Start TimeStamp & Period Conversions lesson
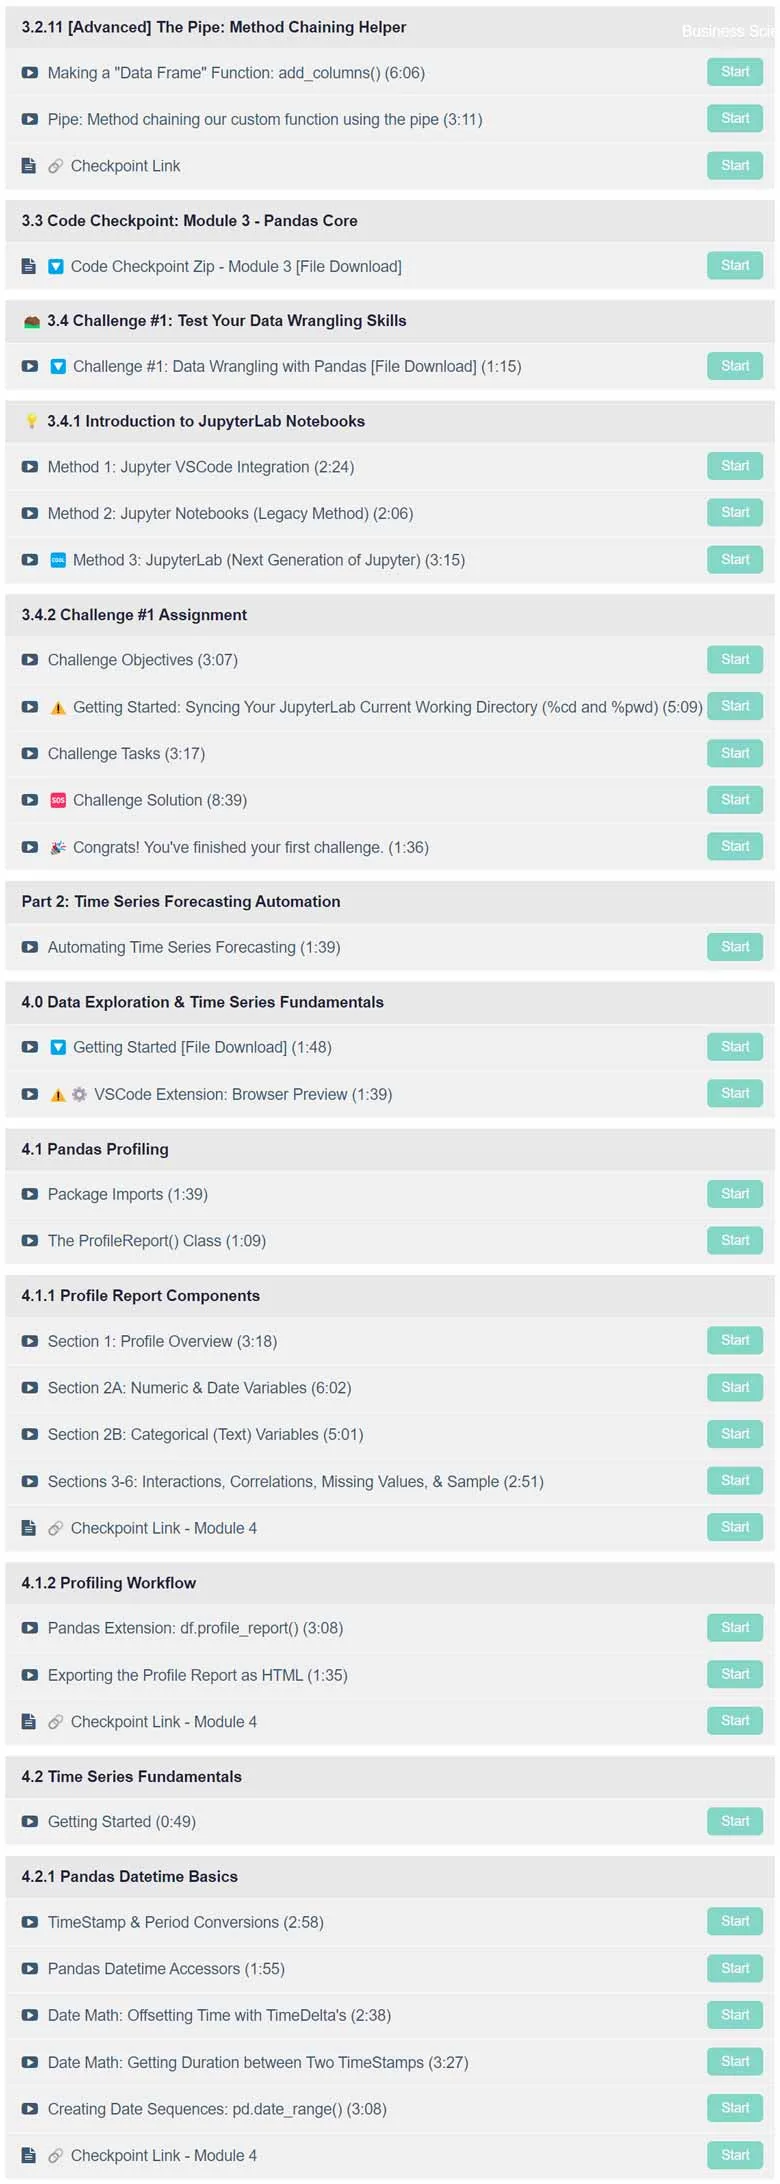Screen dimensions: 780x2184 (735, 1921)
